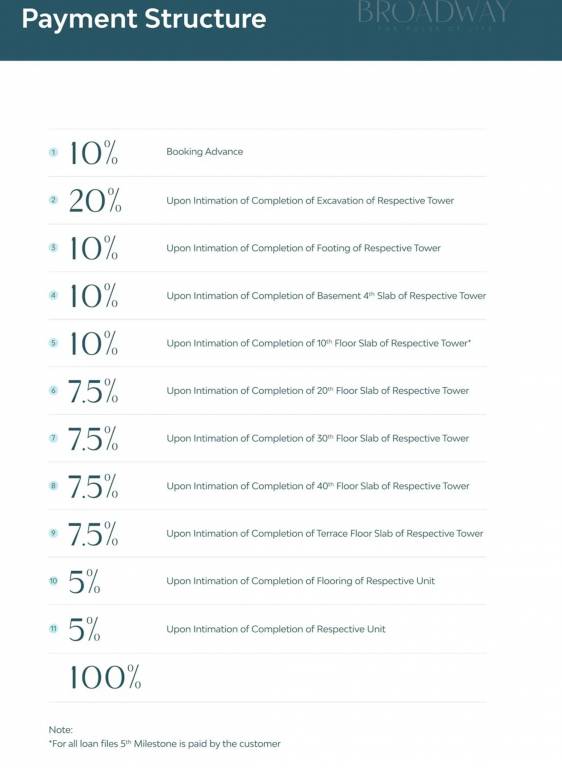
Task: Select the Terrace Floor Slab milestone text
Action: tap(324, 533)
